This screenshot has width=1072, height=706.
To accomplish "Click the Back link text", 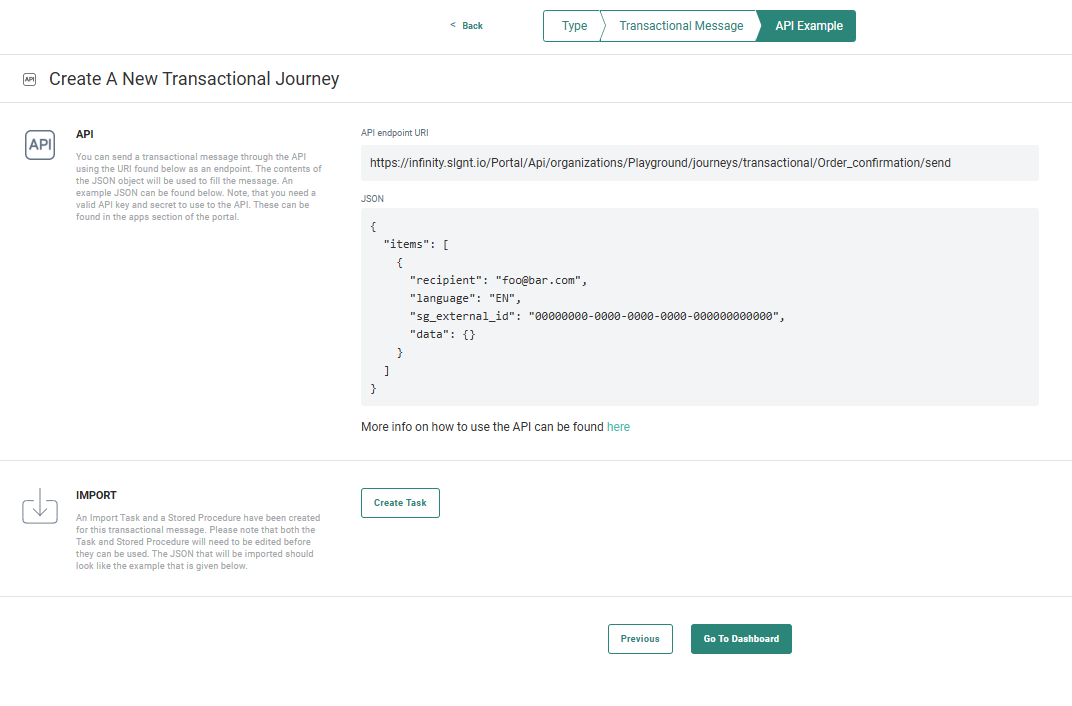I will (x=472, y=26).
